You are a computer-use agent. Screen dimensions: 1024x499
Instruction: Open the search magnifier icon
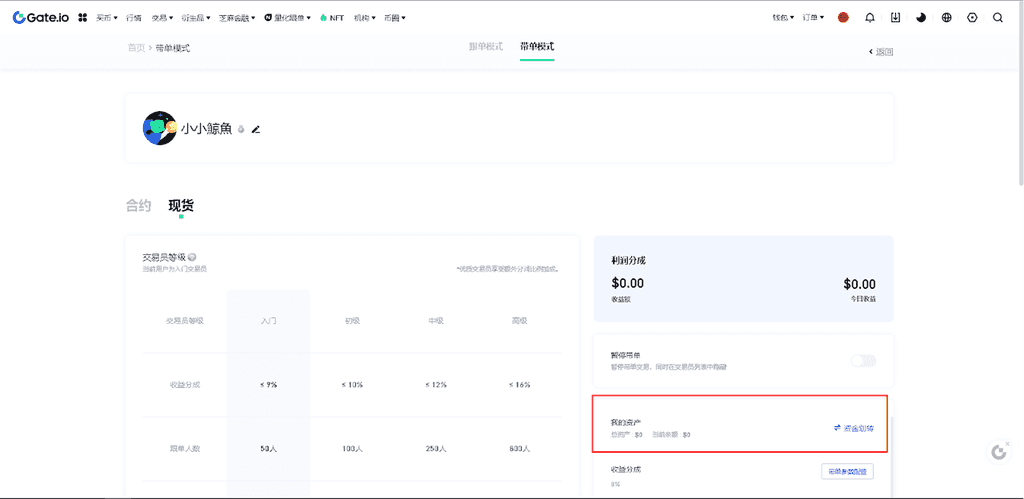point(998,17)
